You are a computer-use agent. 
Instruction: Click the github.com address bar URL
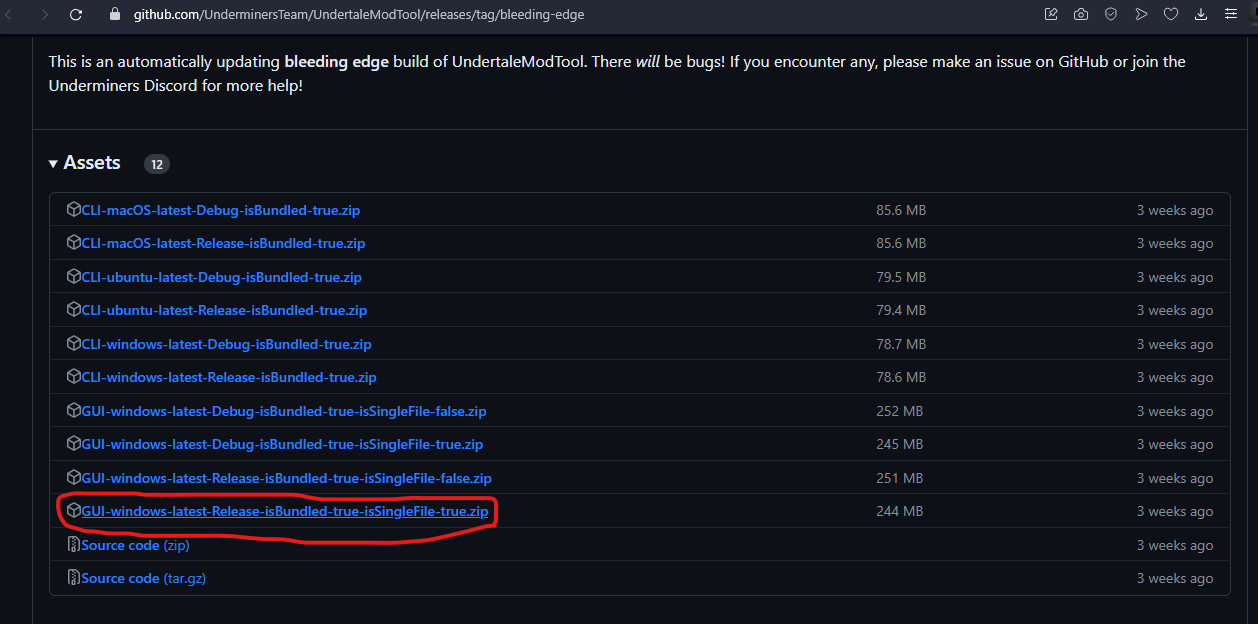358,15
